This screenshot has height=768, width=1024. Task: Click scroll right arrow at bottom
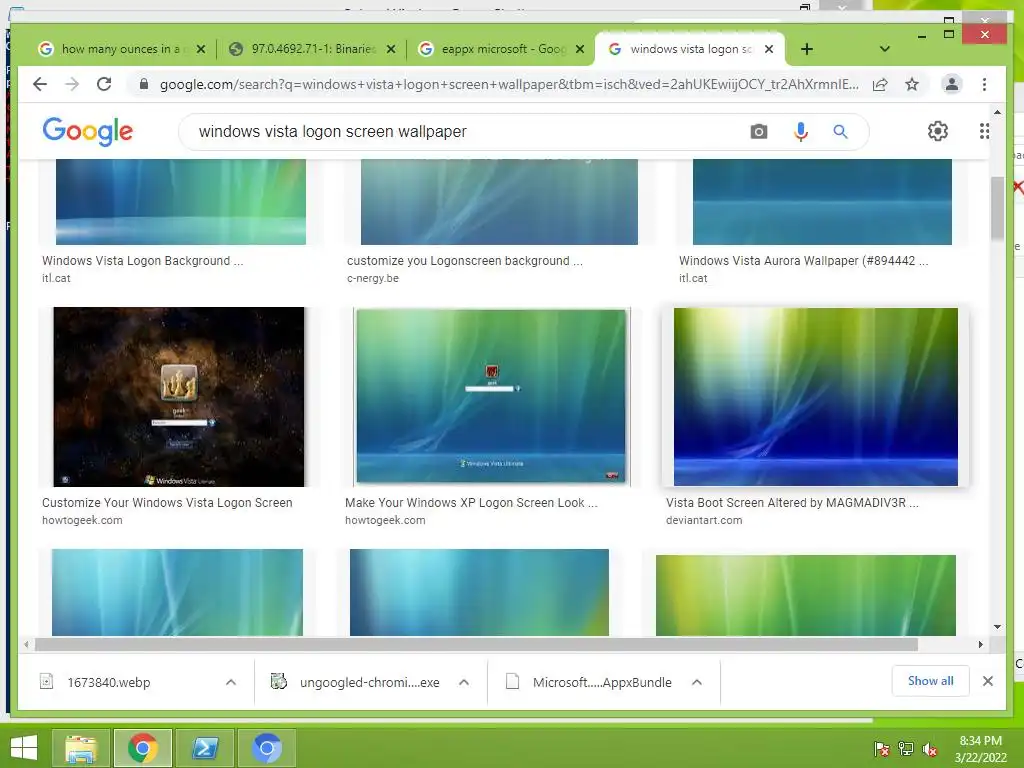coord(980,645)
